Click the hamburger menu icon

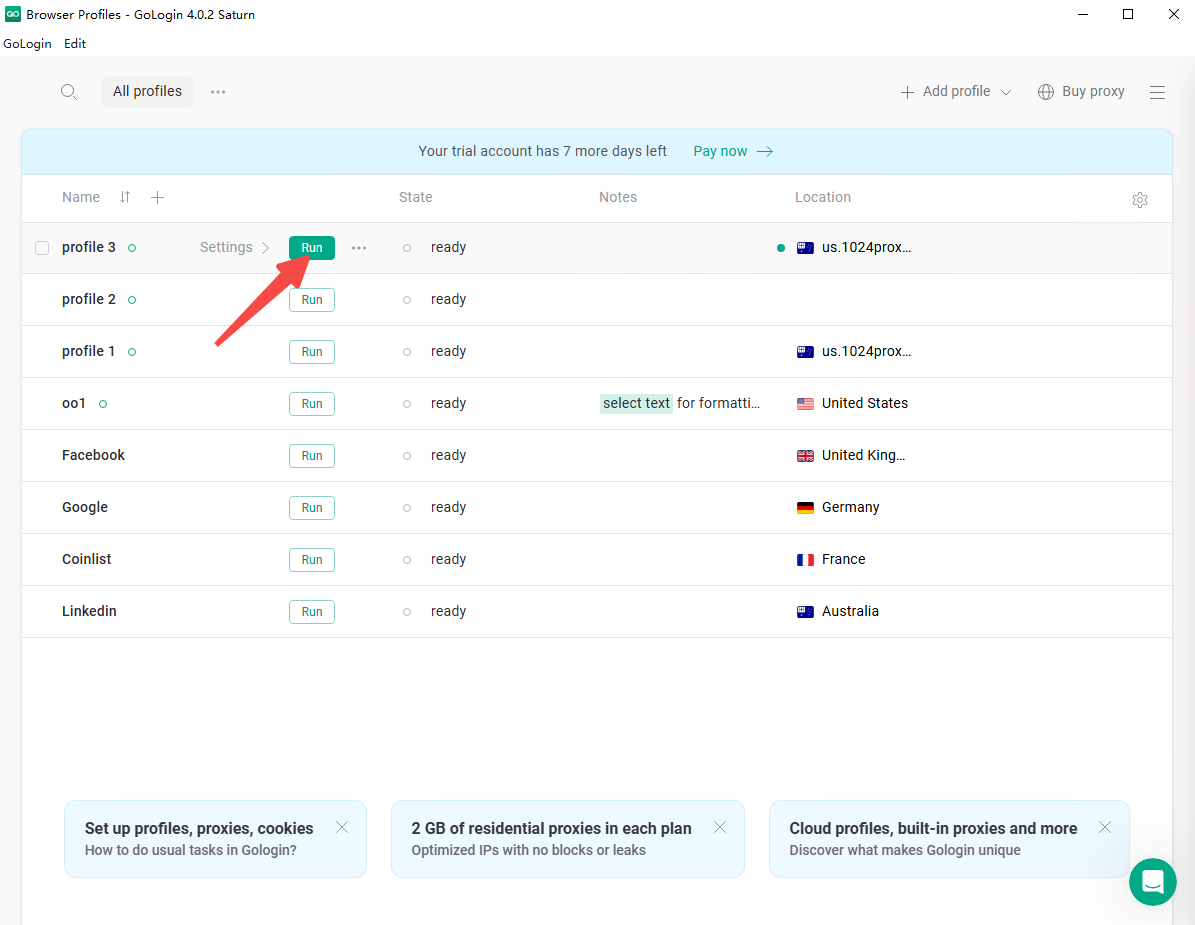click(1157, 92)
